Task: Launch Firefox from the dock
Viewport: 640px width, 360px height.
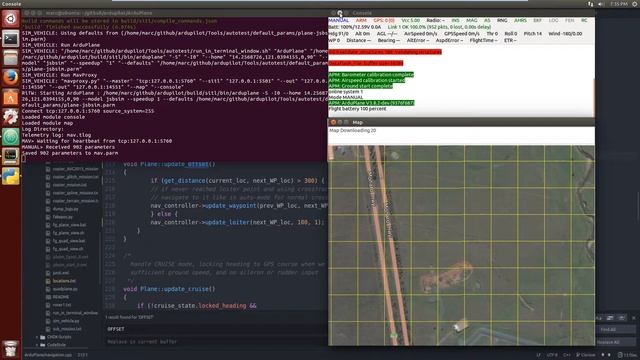Action: point(11,78)
